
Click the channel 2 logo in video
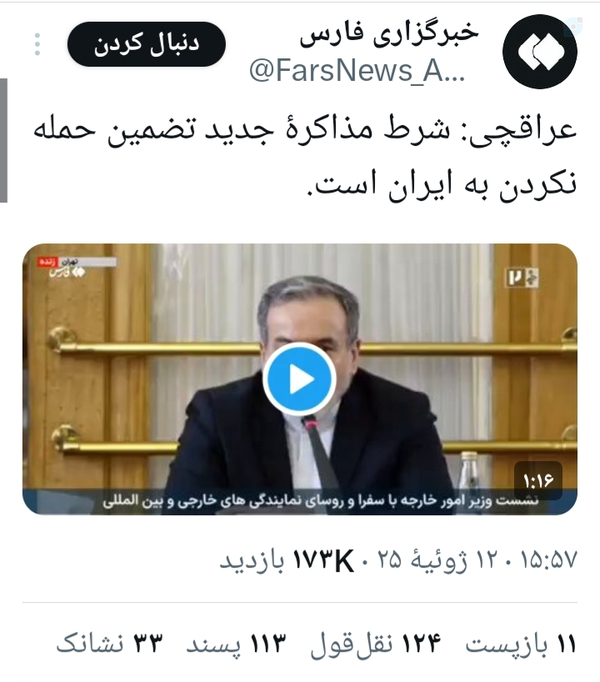click(522, 277)
